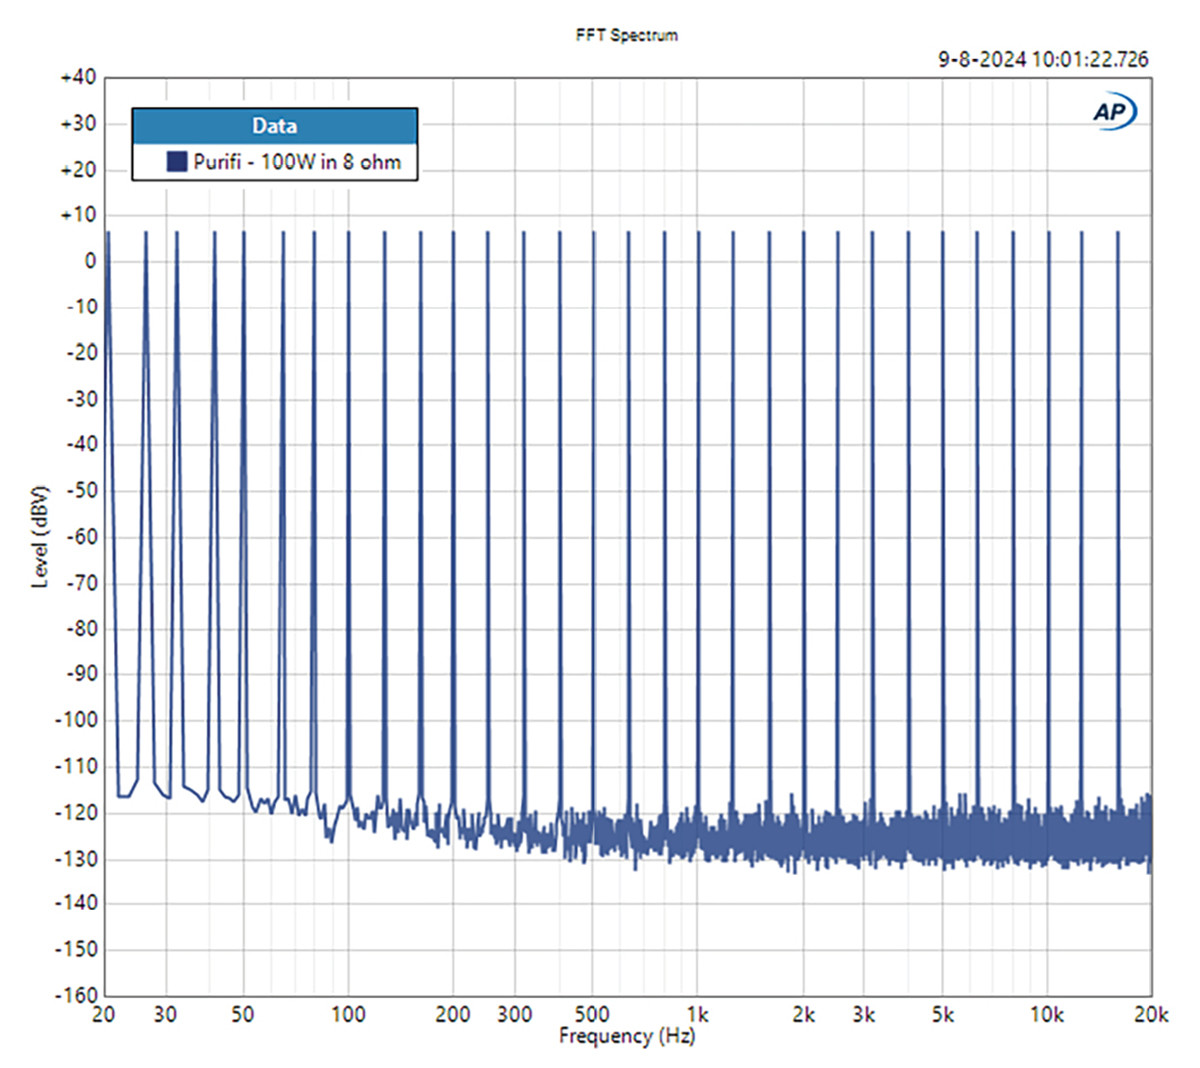Image resolution: width=1200 pixels, height=1068 pixels.
Task: Click the 500 x-axis tick label
Action: click(593, 1015)
